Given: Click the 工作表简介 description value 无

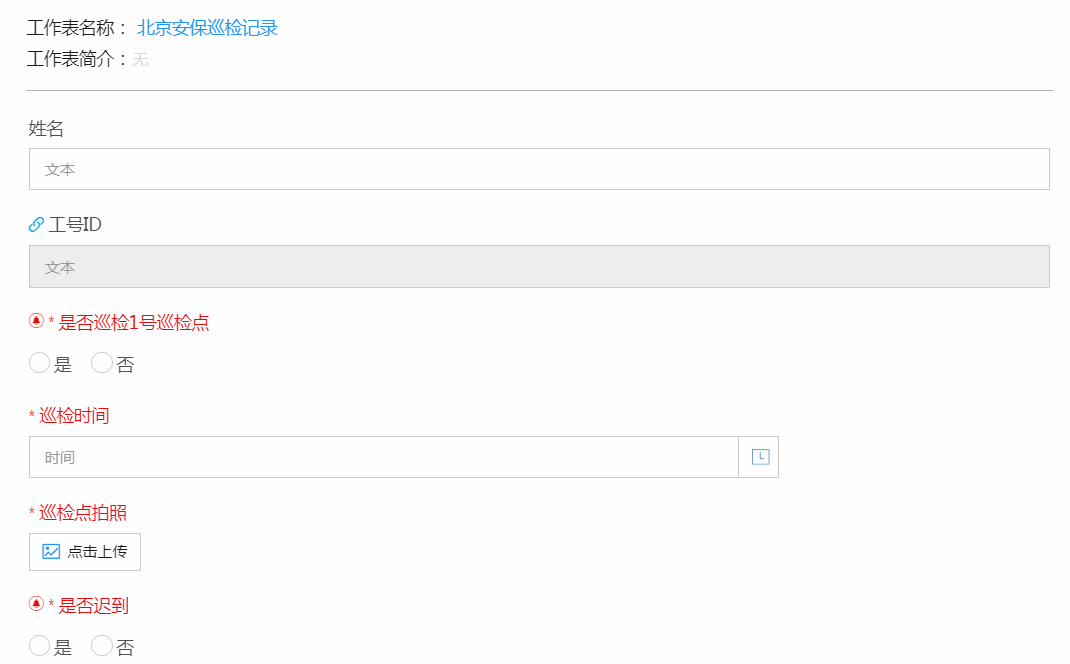Looking at the screenshot, I should pyautogui.click(x=141, y=60).
